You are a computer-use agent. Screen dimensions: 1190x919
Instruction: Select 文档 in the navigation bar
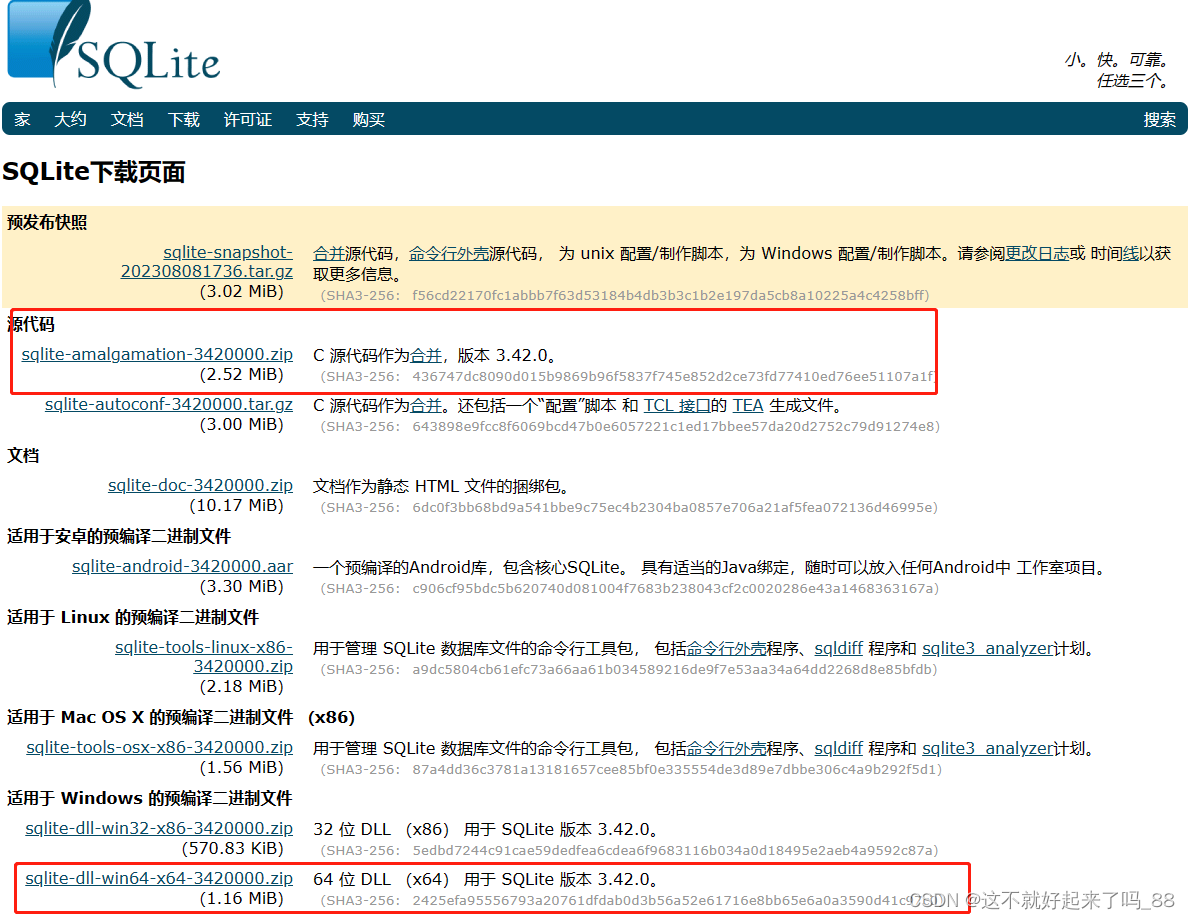tap(127, 119)
